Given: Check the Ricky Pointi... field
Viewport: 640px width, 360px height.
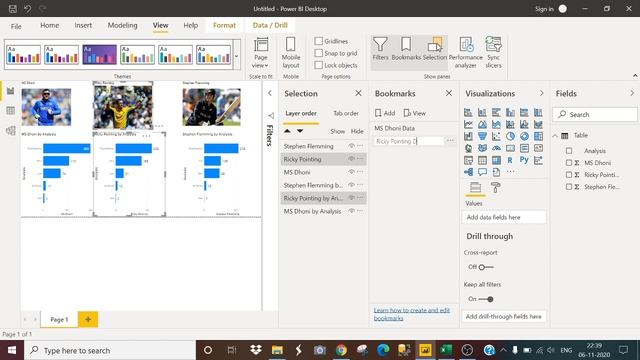Looking at the screenshot, I should [x=569, y=175].
